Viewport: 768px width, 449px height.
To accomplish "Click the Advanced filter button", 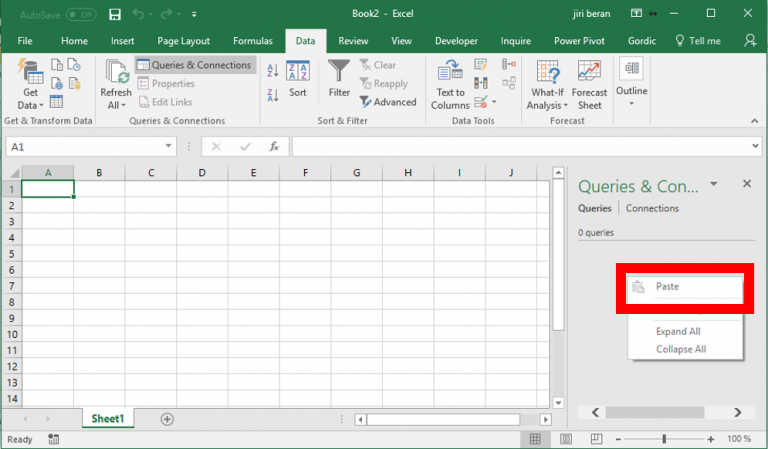I will [388, 102].
